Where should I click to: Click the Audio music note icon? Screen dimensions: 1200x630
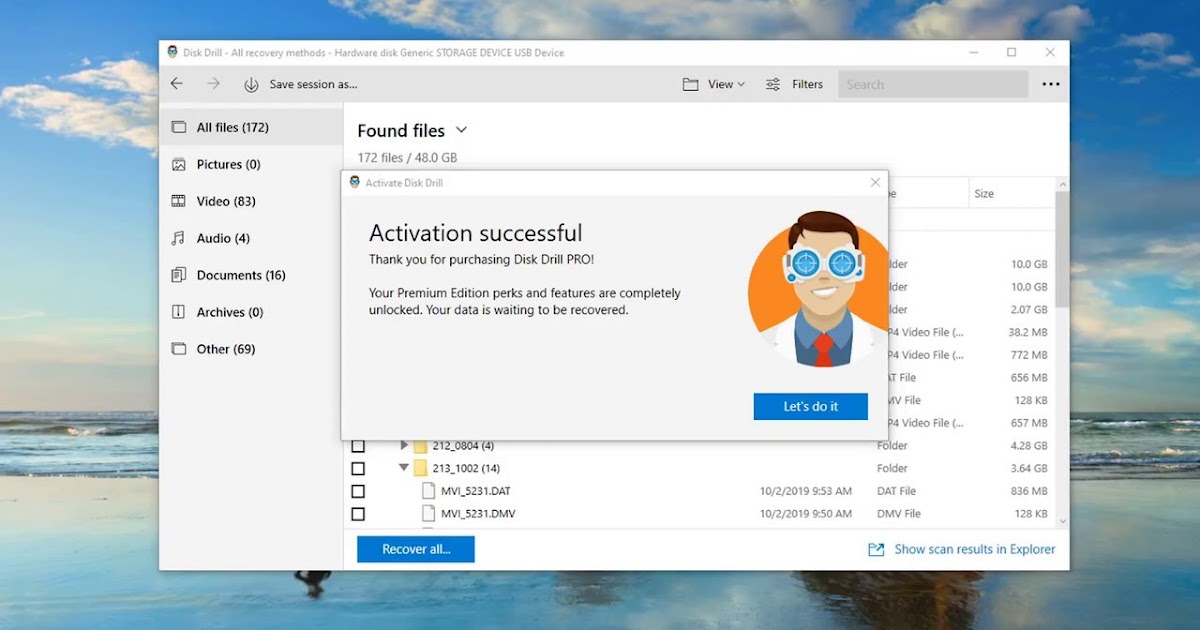tap(179, 238)
